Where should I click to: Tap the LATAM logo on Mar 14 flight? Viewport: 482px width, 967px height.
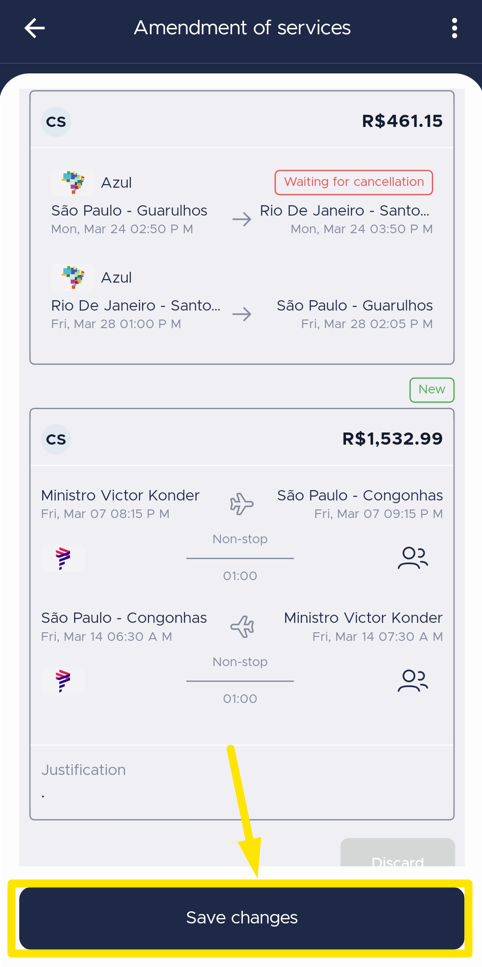pyautogui.click(x=63, y=681)
